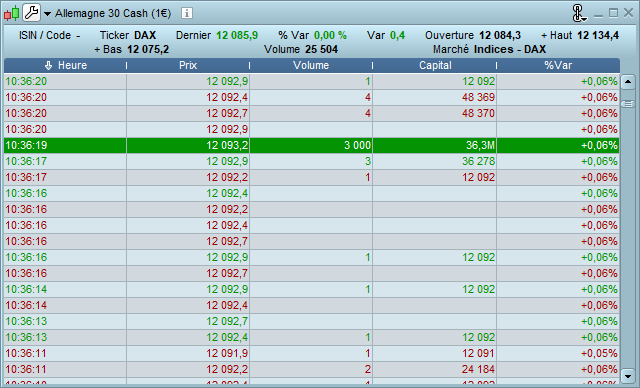This screenshot has width=640, height=388.
Task: Click the 3 000 volume cell
Action: (x=311, y=145)
